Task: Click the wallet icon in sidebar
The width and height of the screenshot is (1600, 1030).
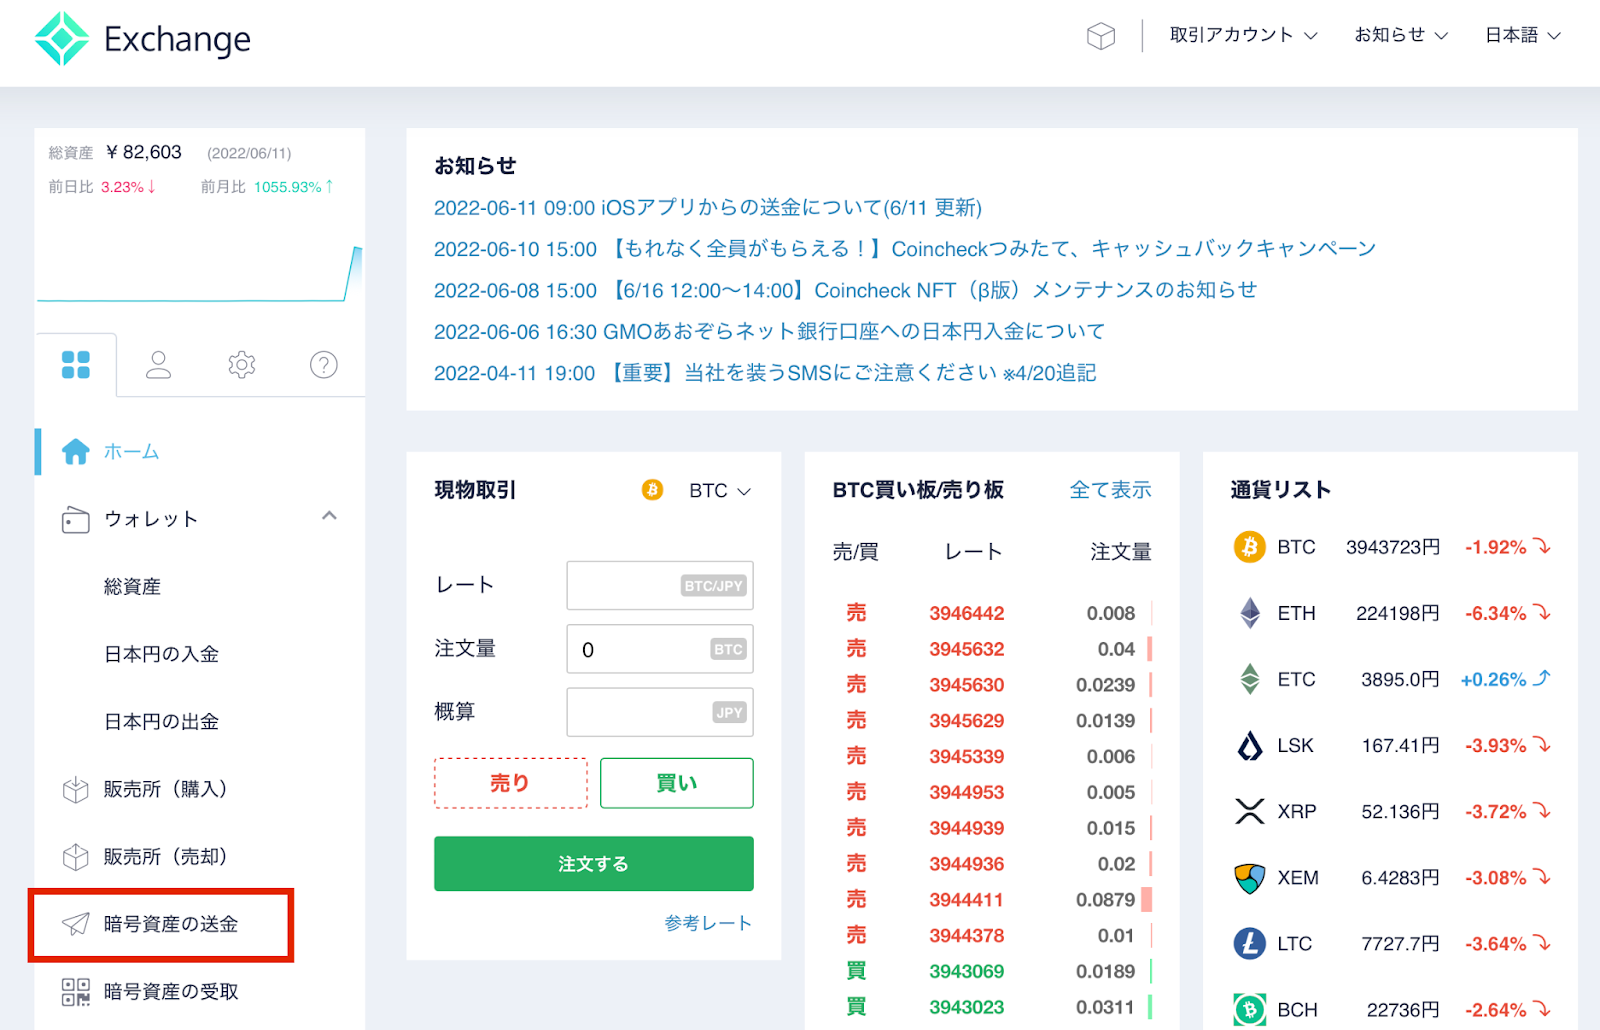Action: [76, 519]
